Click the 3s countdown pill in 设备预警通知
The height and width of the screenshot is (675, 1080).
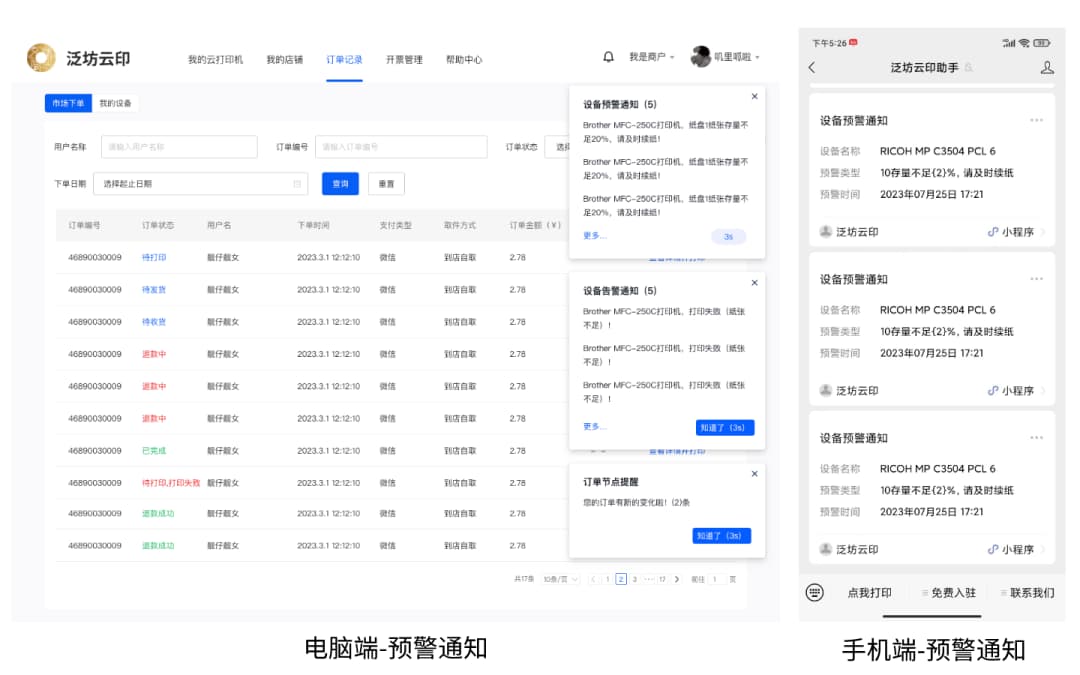(x=728, y=237)
